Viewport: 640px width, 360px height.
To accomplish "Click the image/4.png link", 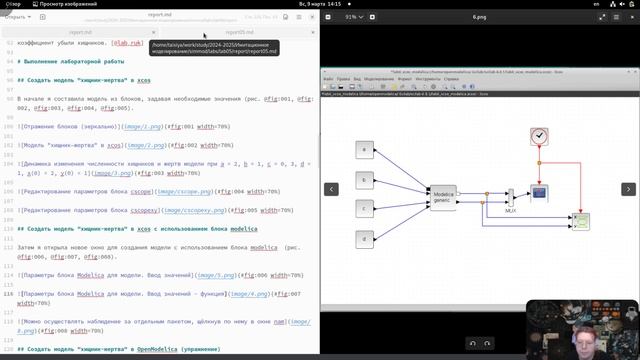I will [x=249, y=294].
